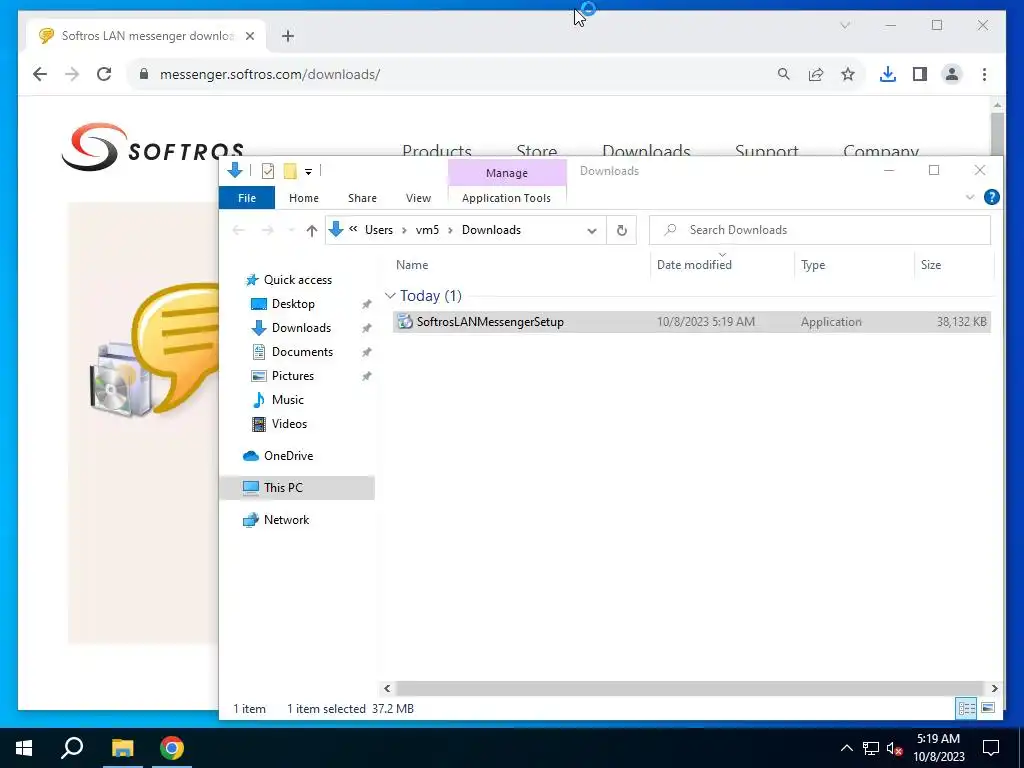Open the notification center icon
The image size is (1024, 768).
point(991,748)
